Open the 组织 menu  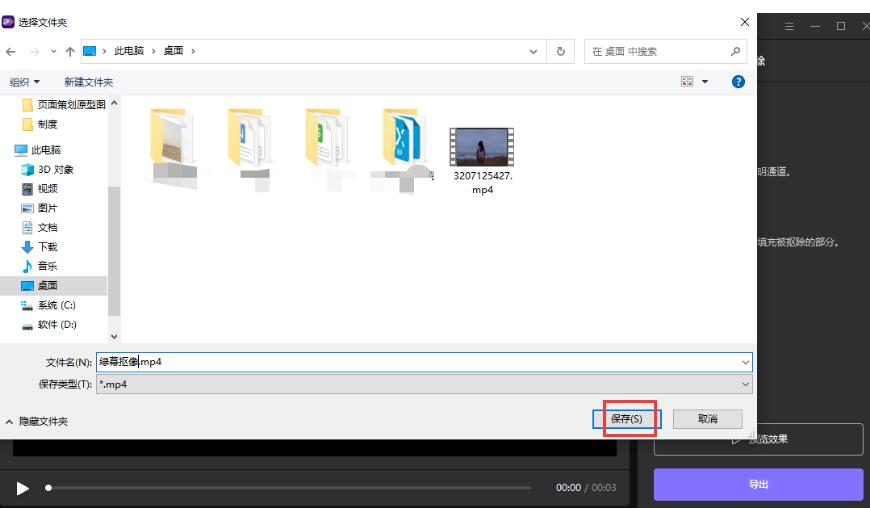click(x=24, y=82)
